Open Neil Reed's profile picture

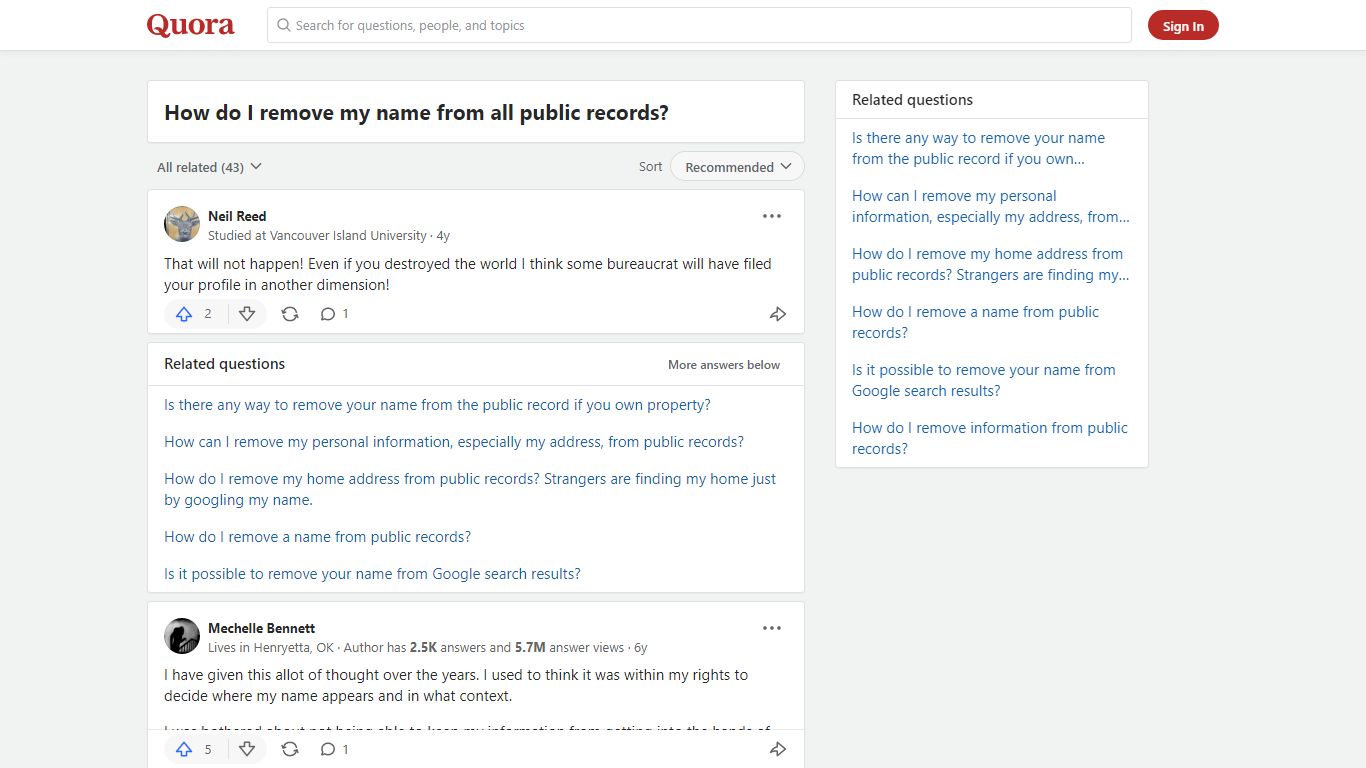(182, 224)
